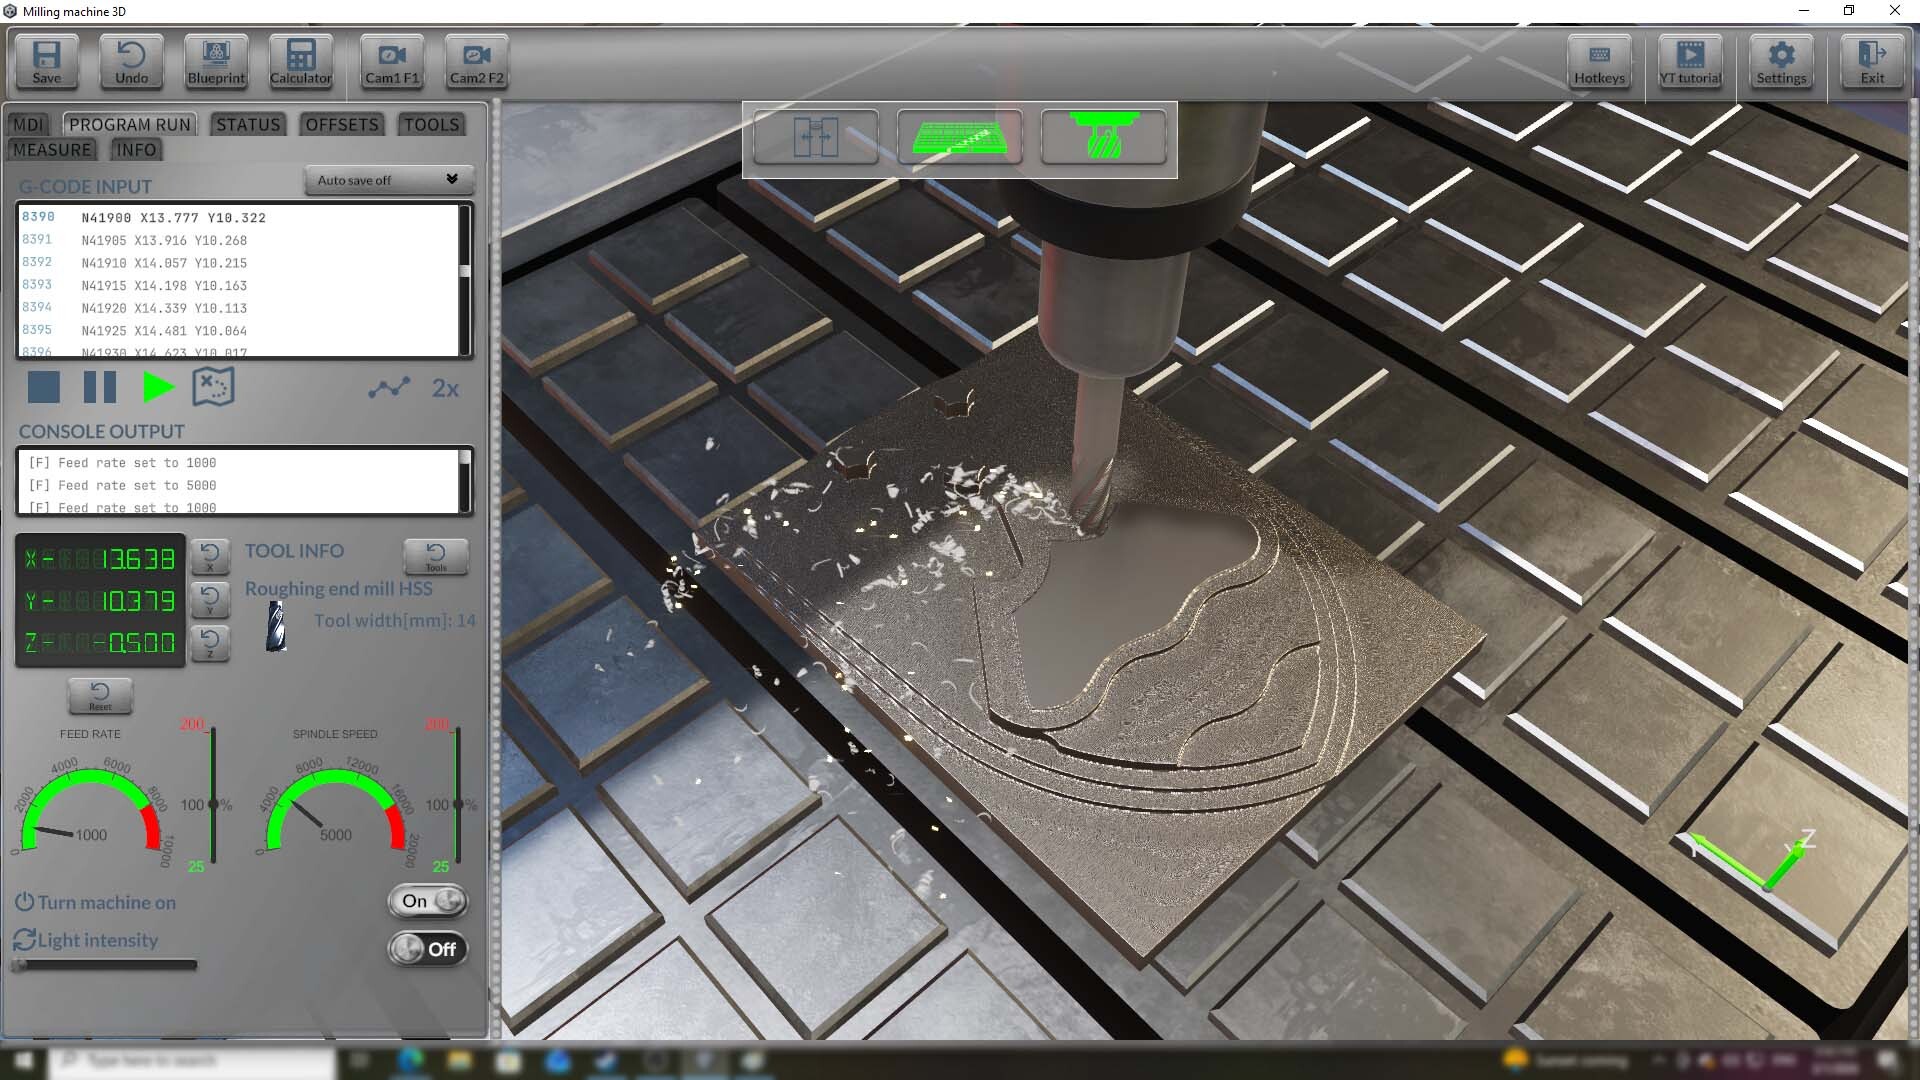The image size is (1920, 1080).
Task: Flip the light Off toggle
Action: 427,949
